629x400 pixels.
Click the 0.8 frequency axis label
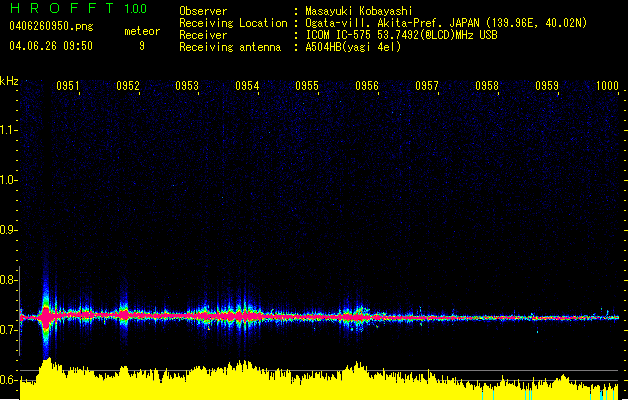[9, 280]
